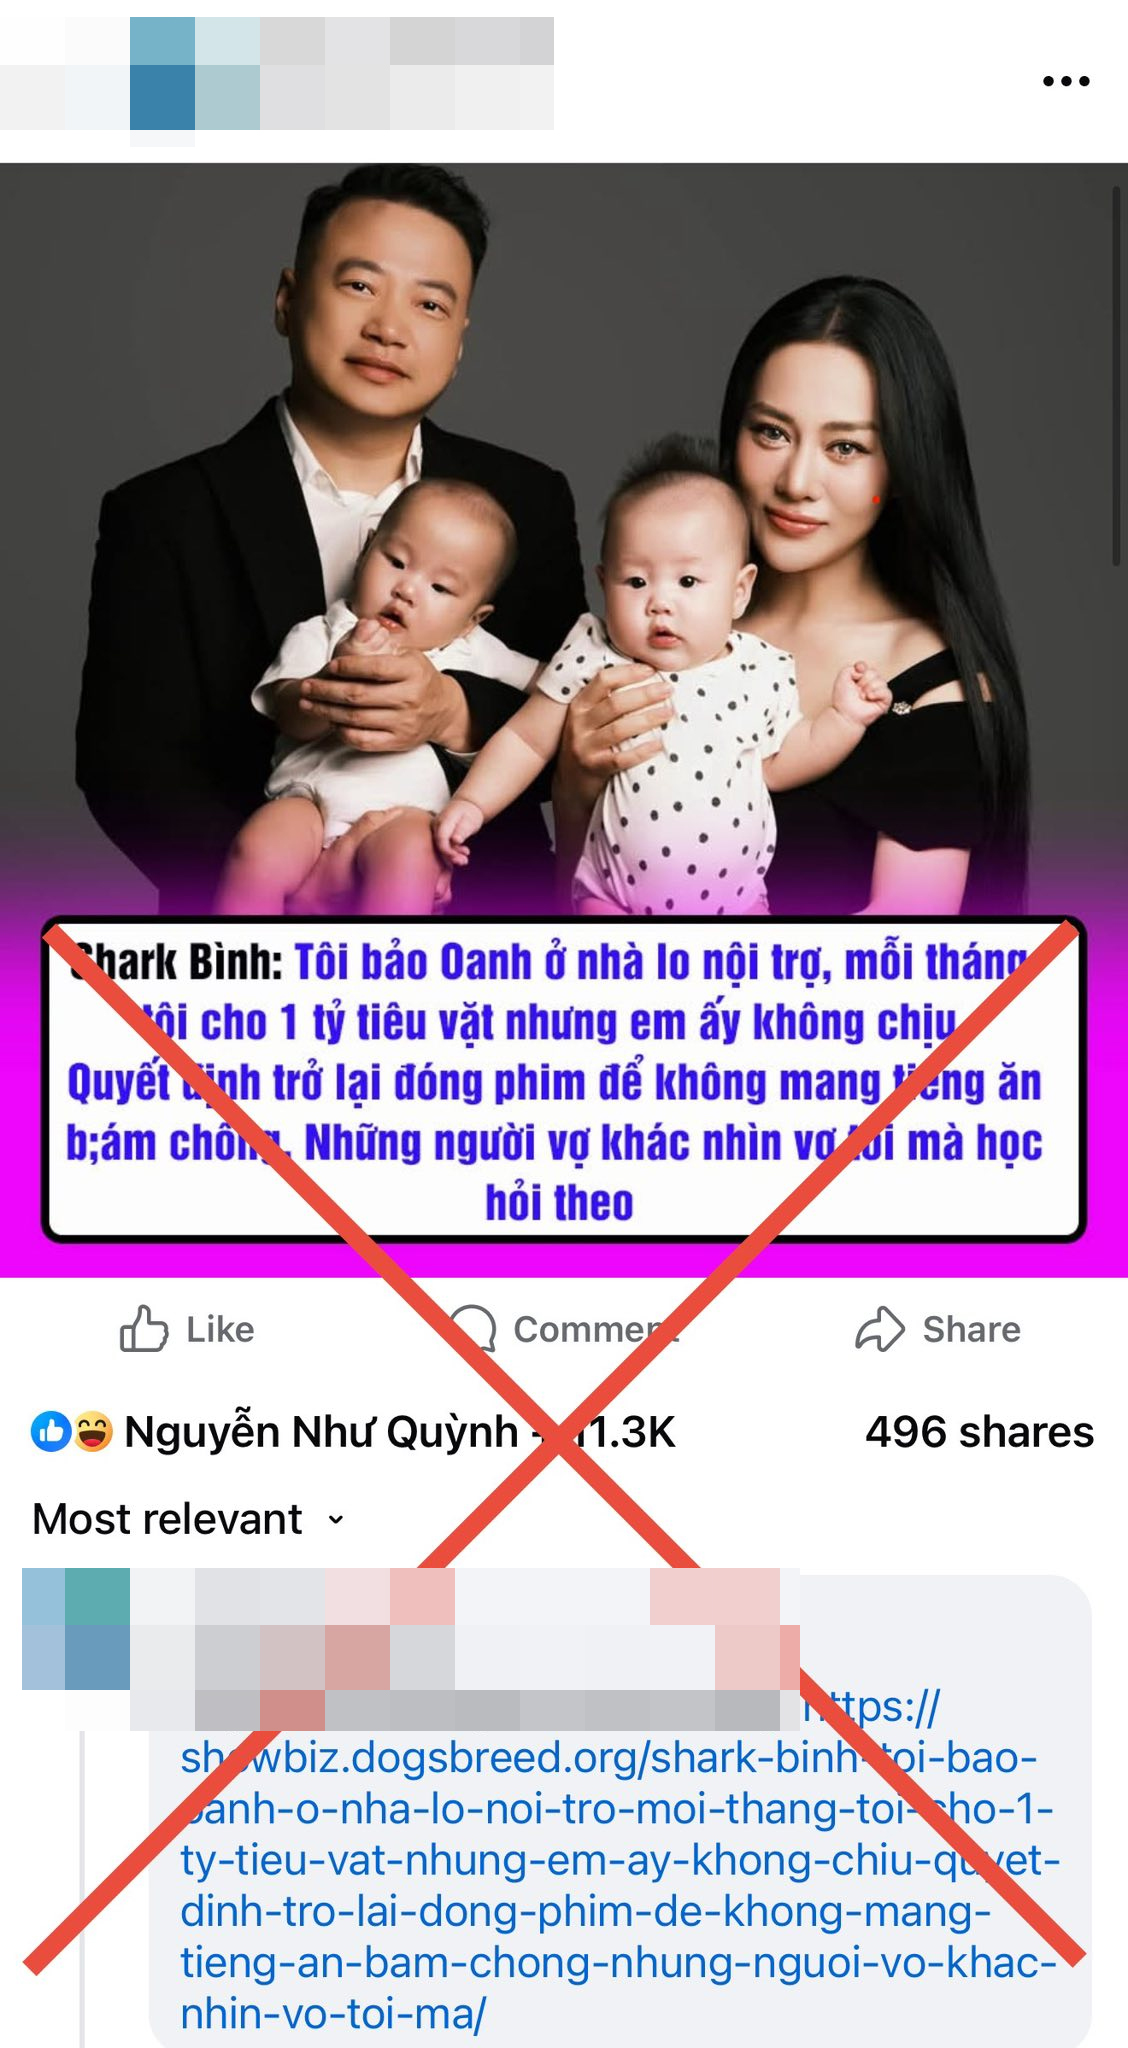
Task: Open the 496 shares list
Action: [979, 1432]
